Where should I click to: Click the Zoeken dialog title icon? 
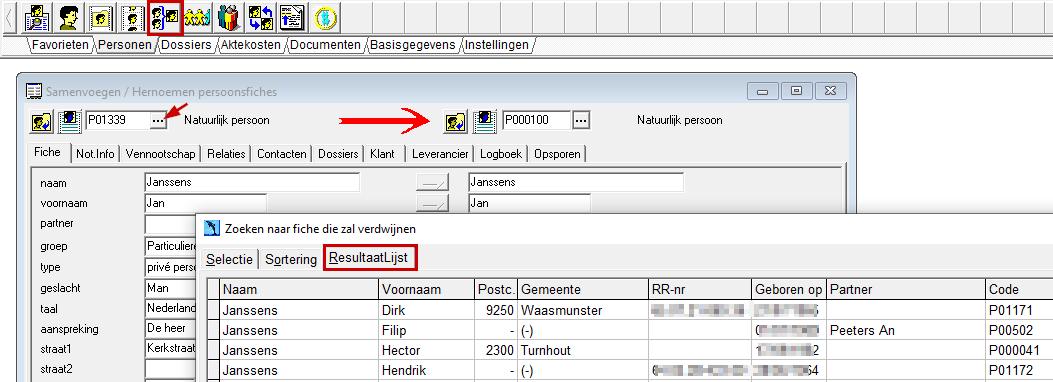212,229
